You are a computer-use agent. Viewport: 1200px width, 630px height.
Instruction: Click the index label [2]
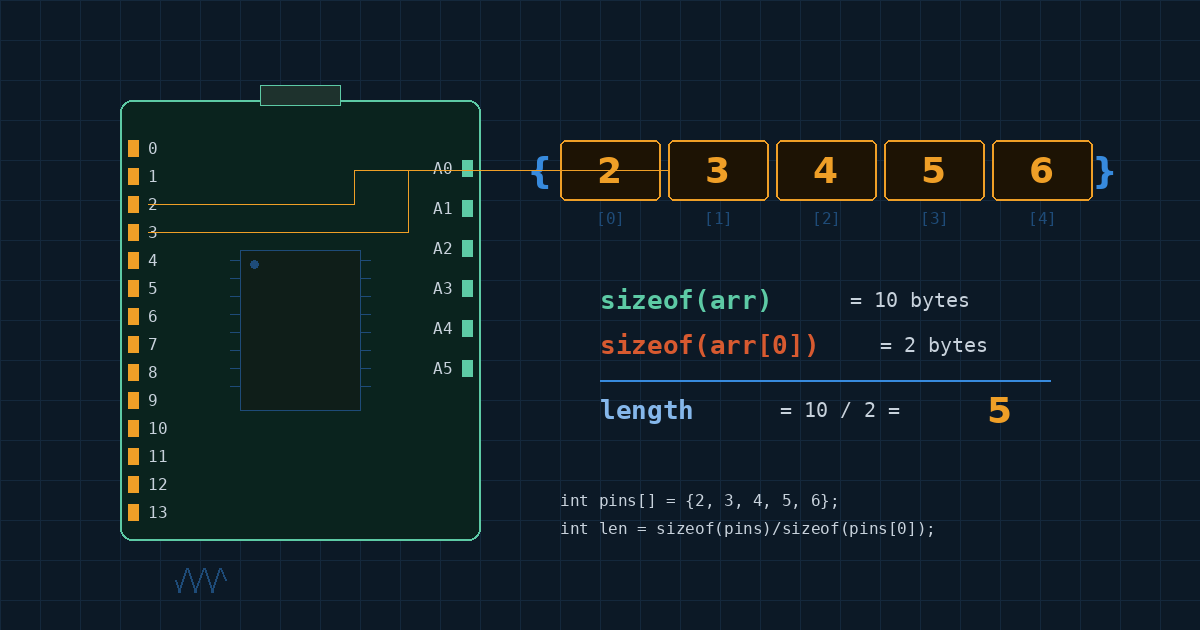(x=826, y=218)
